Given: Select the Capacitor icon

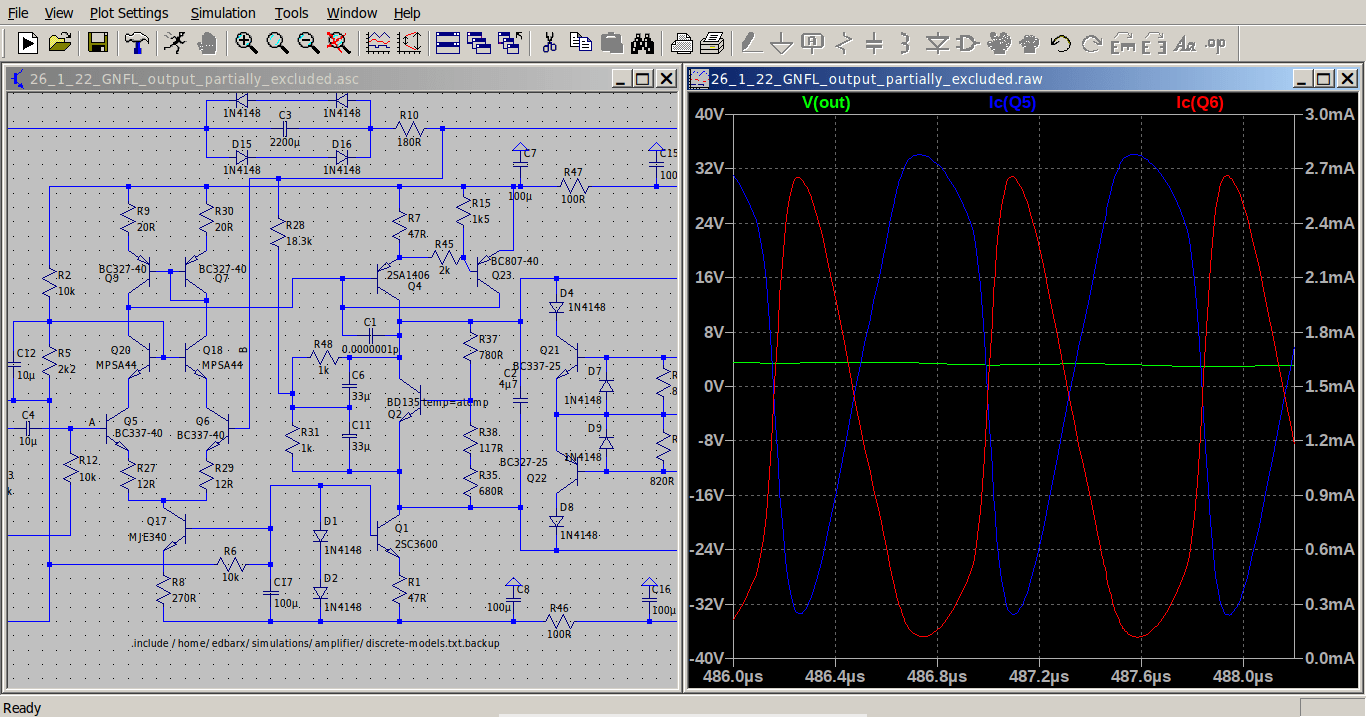Looking at the screenshot, I should coord(874,42).
